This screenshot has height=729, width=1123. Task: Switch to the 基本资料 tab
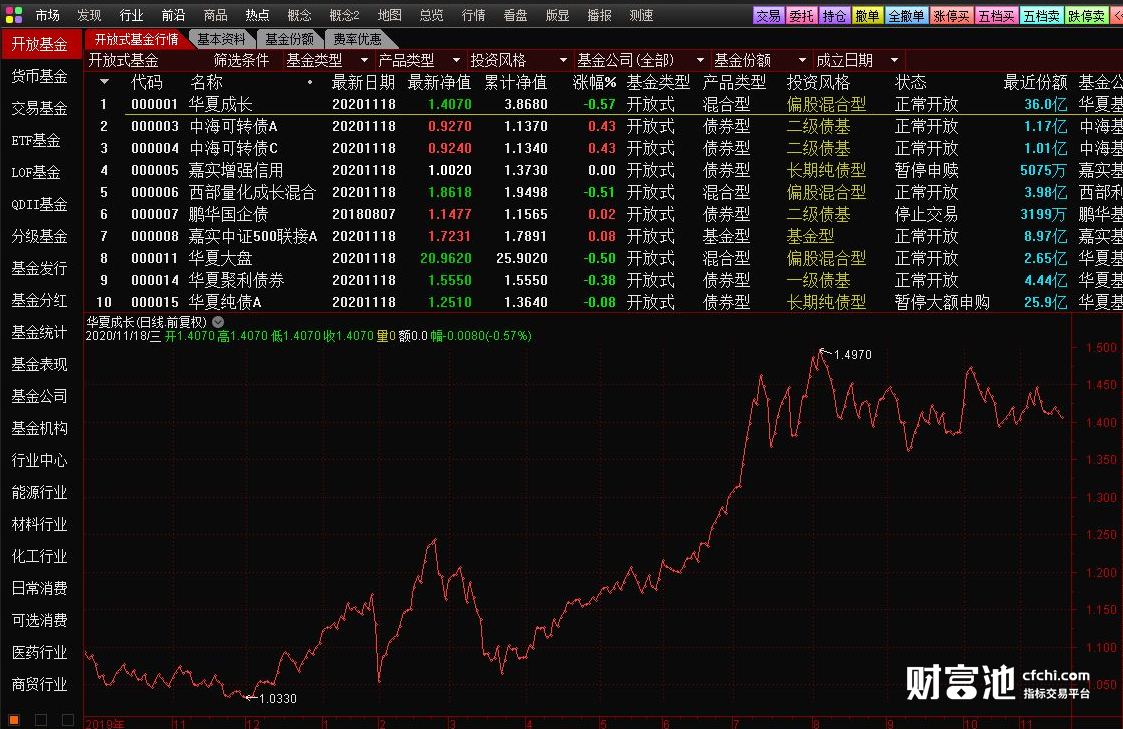coord(221,39)
